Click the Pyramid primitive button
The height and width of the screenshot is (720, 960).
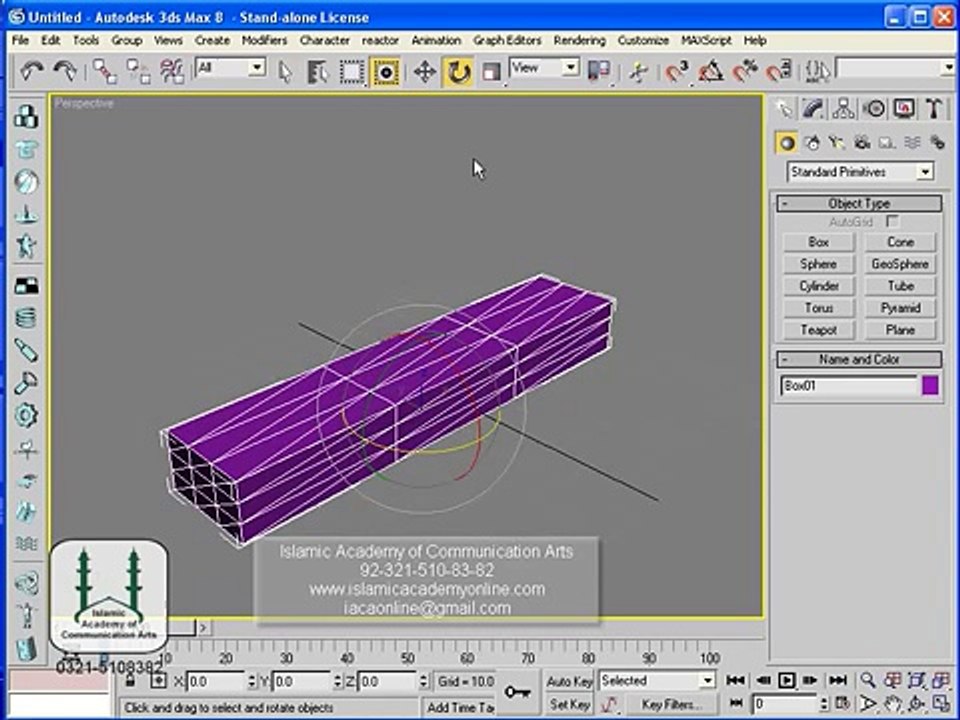click(900, 308)
